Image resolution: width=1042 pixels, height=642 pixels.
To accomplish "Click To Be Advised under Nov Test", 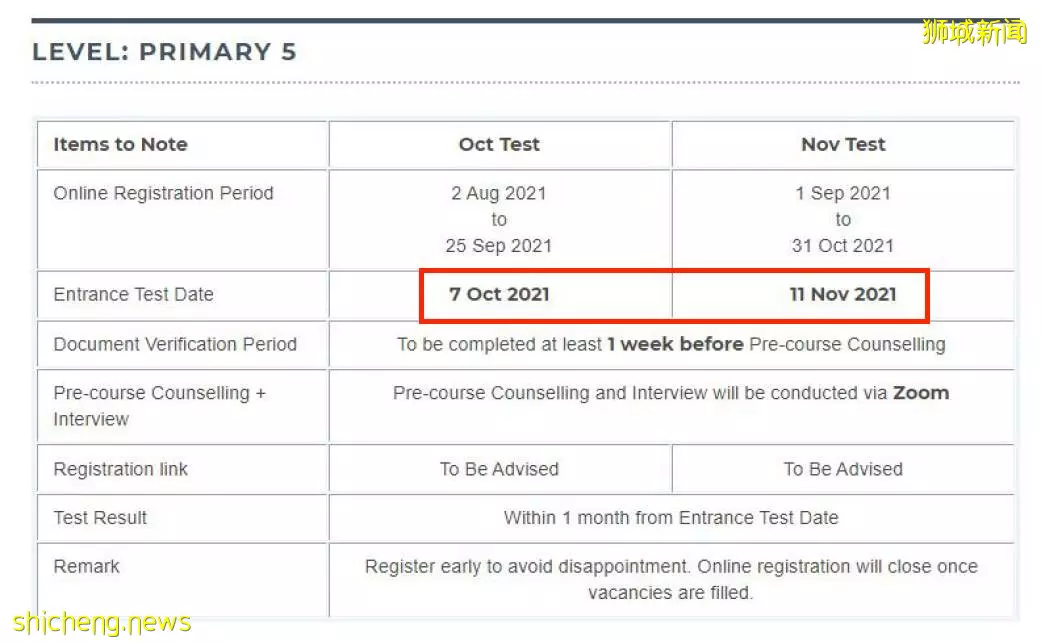I will click(843, 469).
